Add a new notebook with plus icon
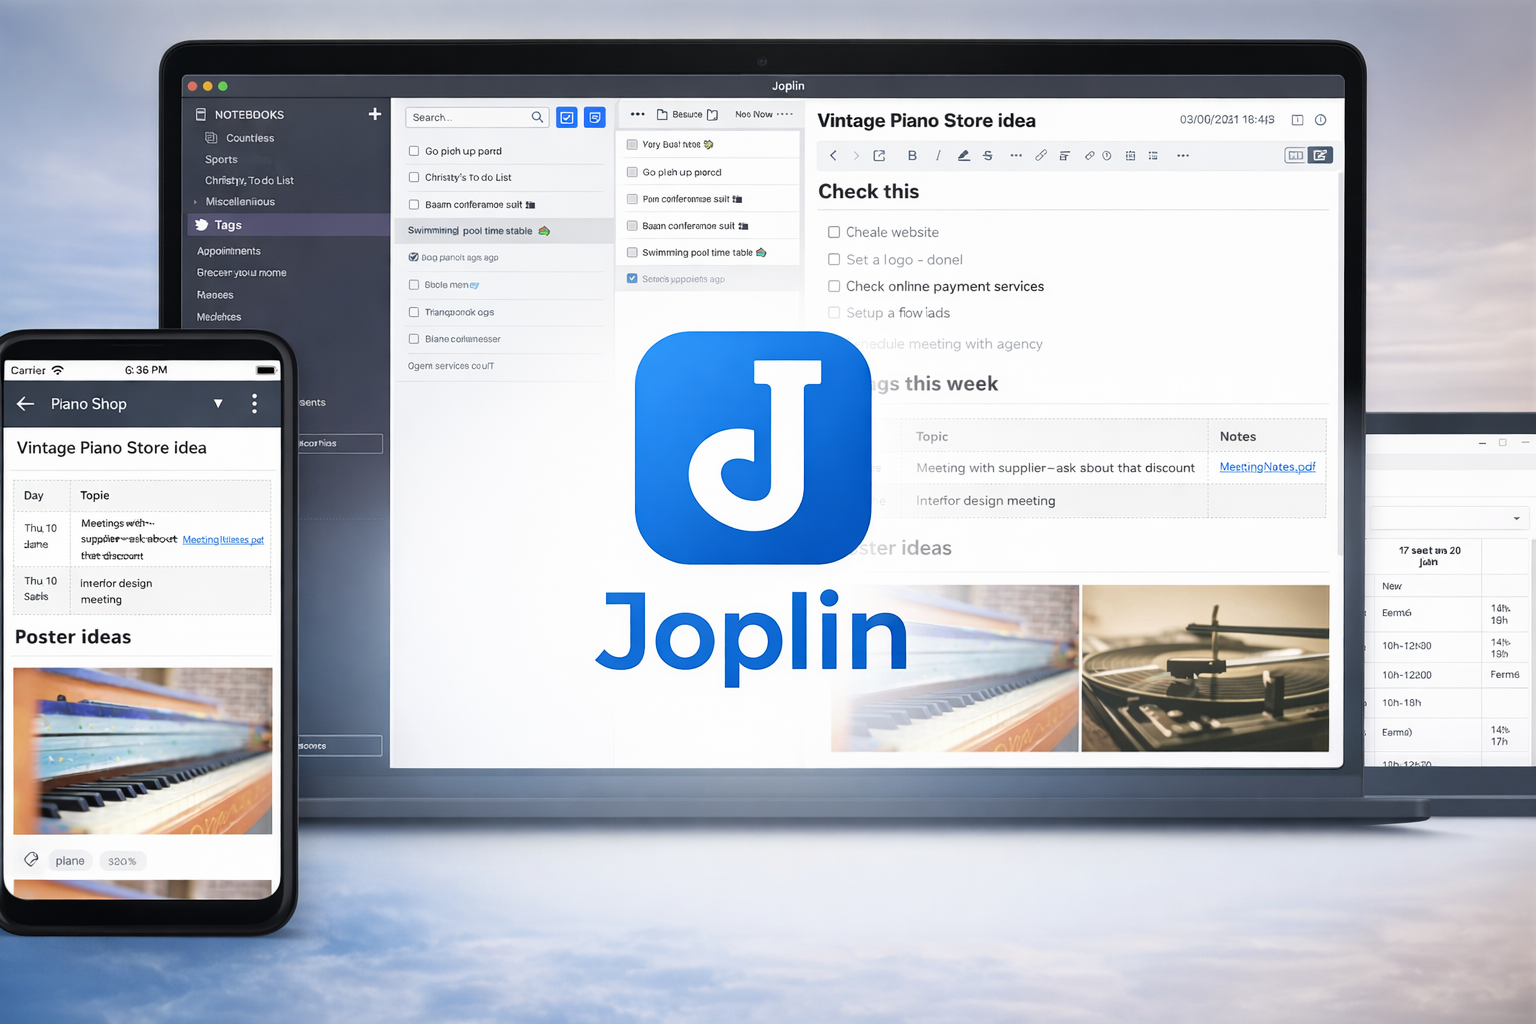 click(x=374, y=114)
